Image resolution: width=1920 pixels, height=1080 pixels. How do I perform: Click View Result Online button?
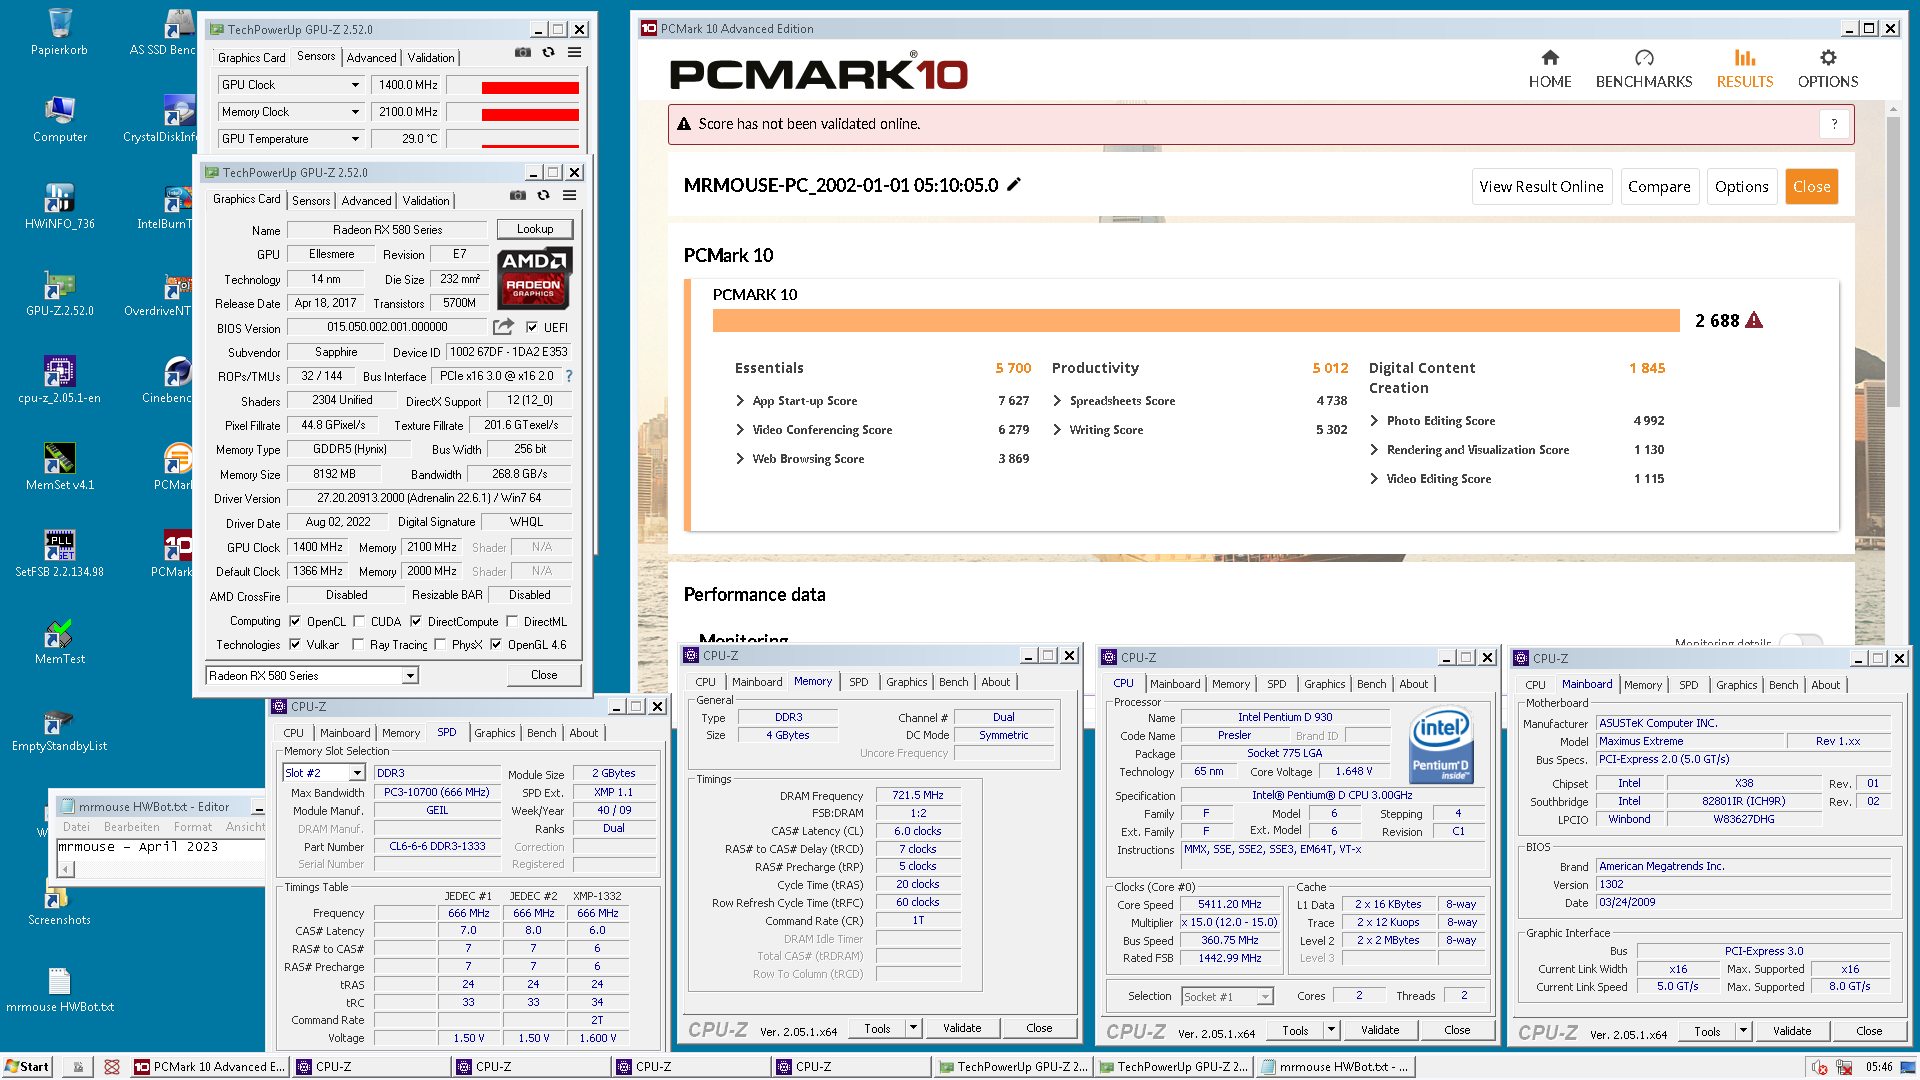click(1541, 187)
